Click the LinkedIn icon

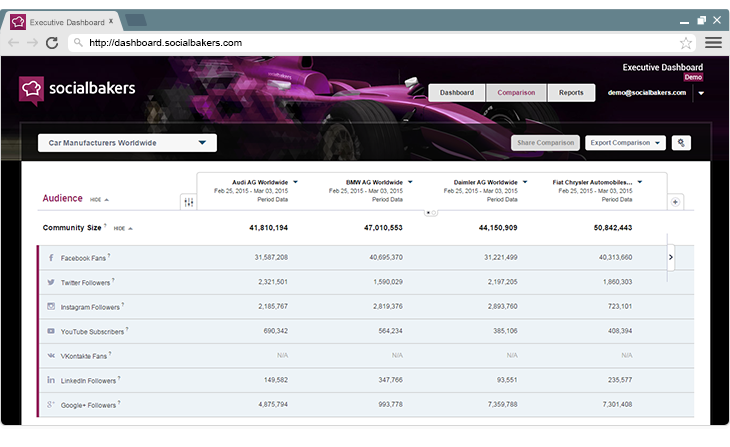[x=51, y=380]
